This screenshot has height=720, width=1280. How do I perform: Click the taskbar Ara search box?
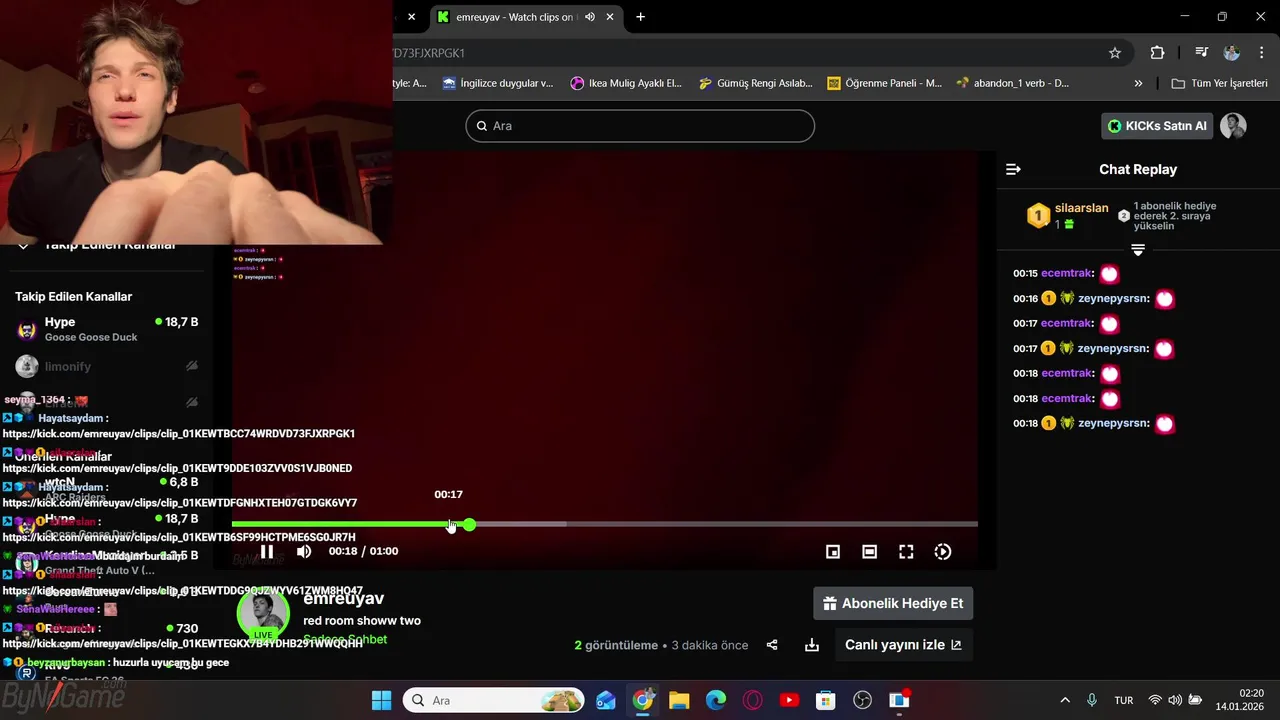point(495,700)
